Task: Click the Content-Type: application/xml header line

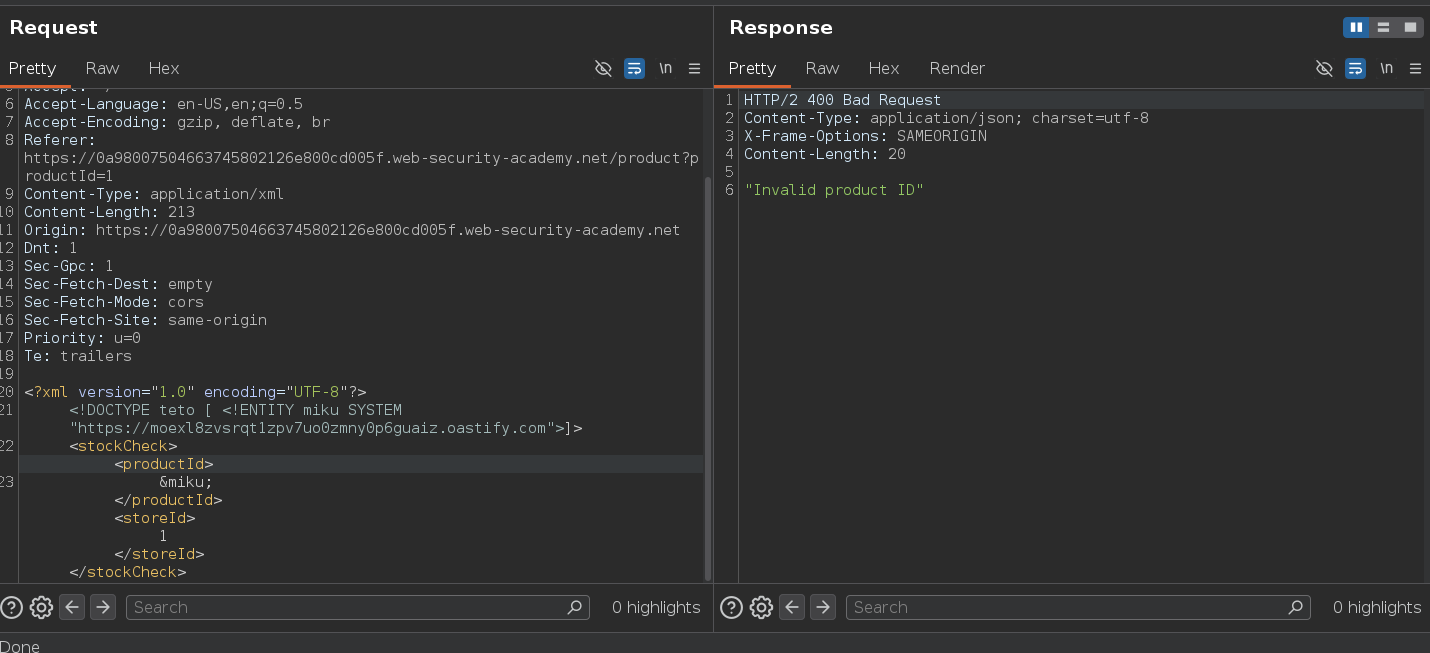Action: [x=154, y=194]
